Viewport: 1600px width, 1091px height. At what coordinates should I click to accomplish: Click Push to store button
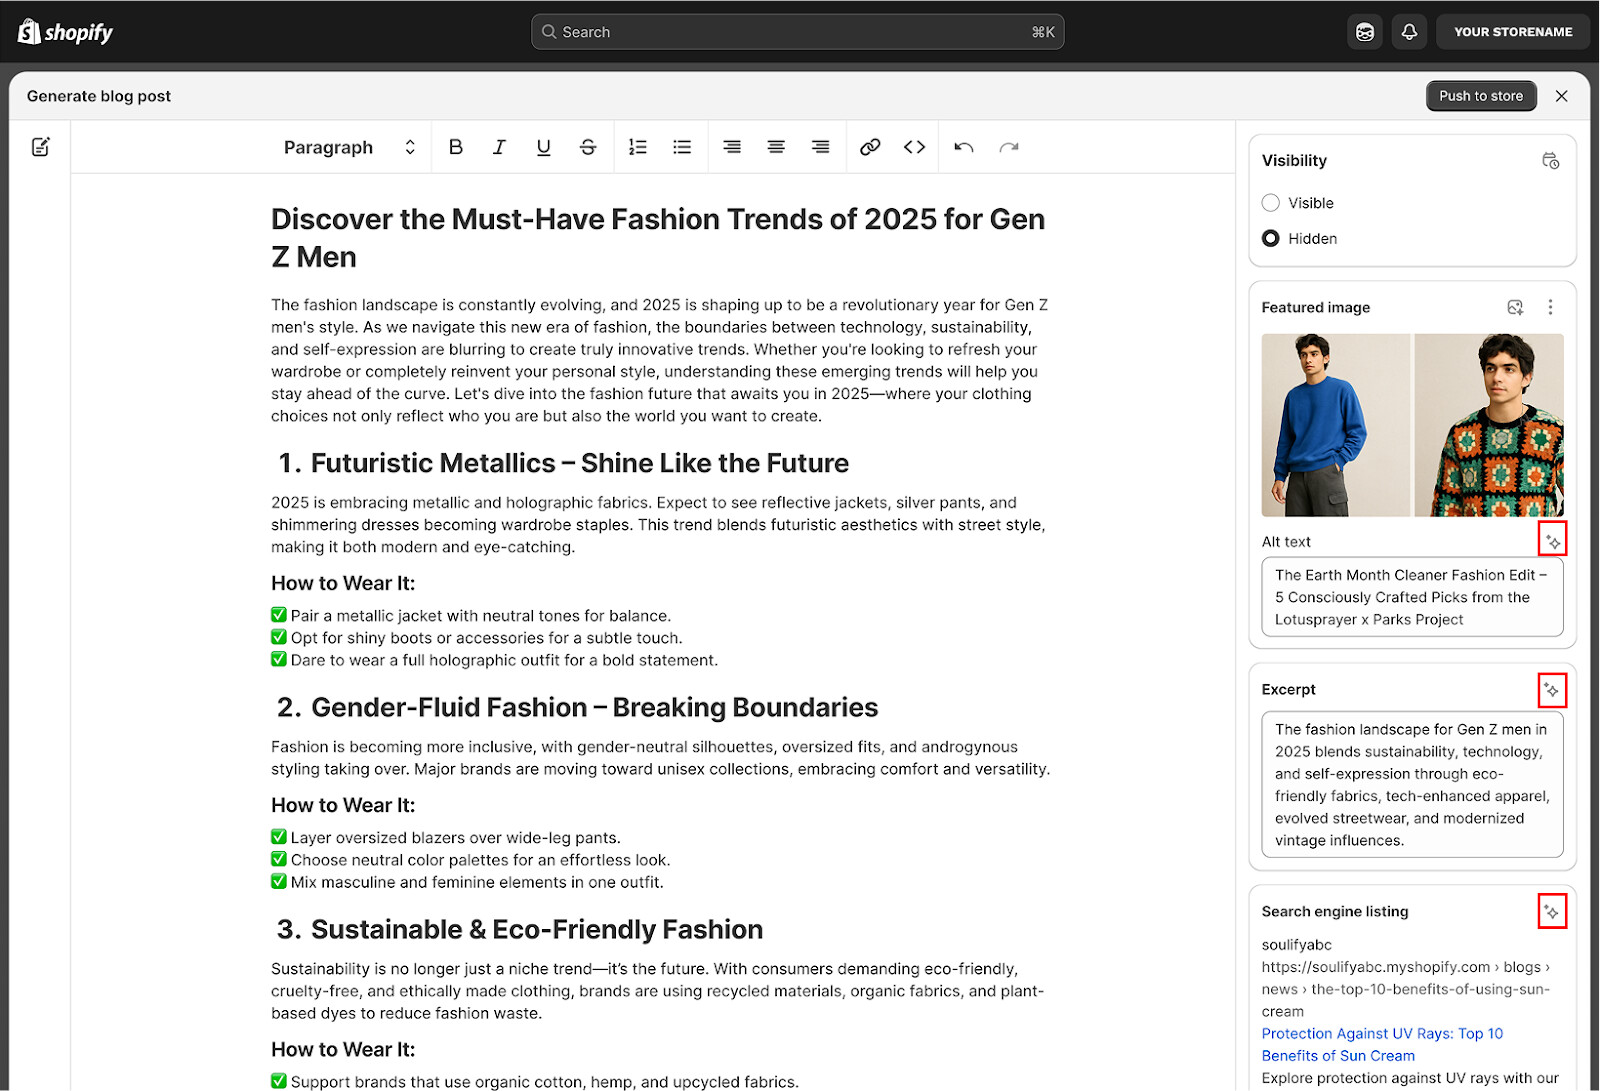(x=1481, y=96)
